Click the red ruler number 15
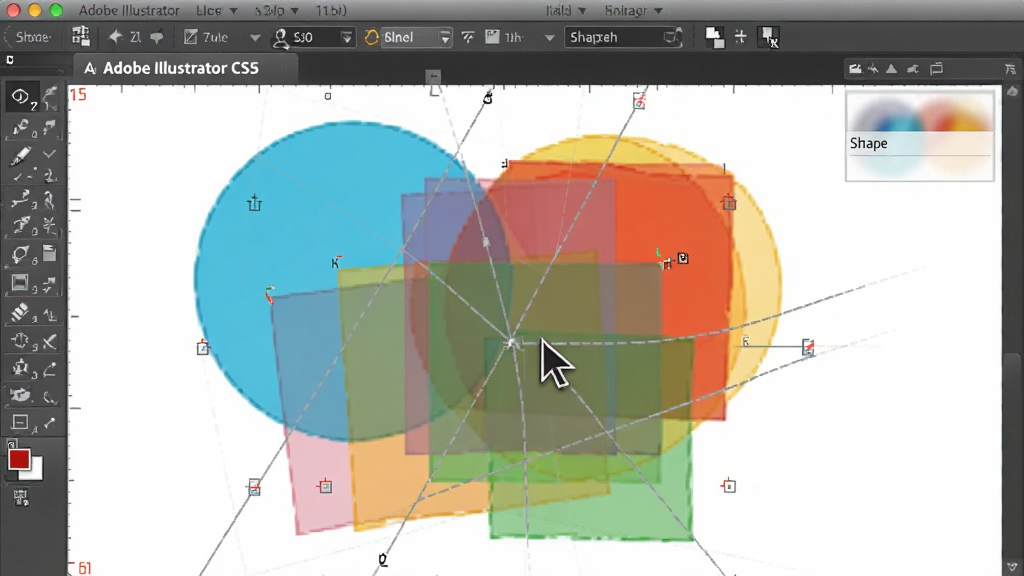The width and height of the screenshot is (1024, 576). (x=78, y=95)
